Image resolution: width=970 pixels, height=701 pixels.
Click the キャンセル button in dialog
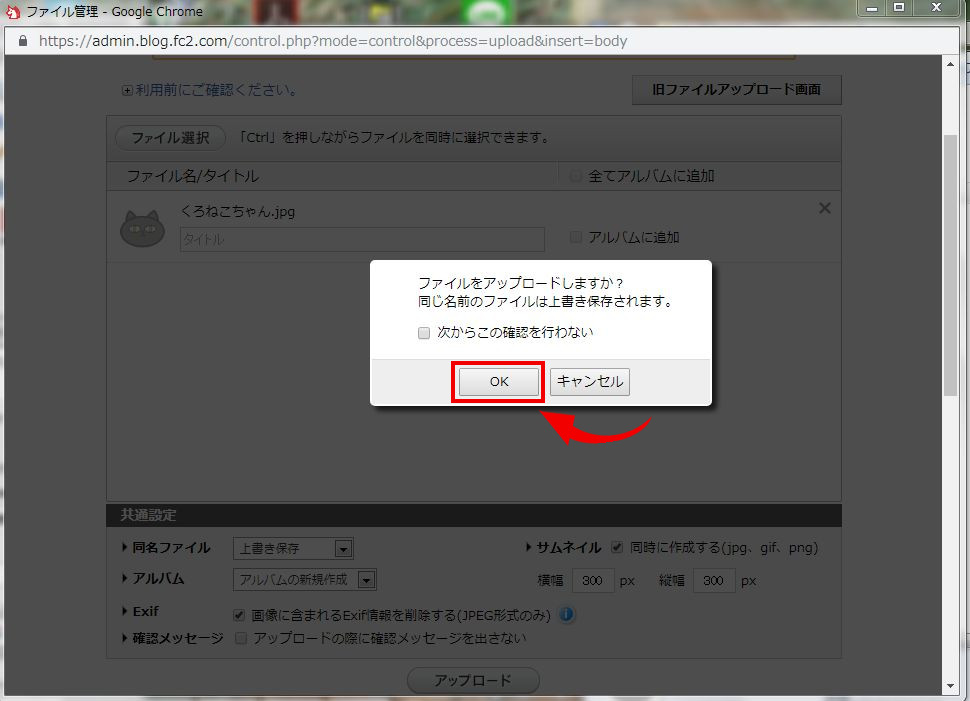(590, 382)
